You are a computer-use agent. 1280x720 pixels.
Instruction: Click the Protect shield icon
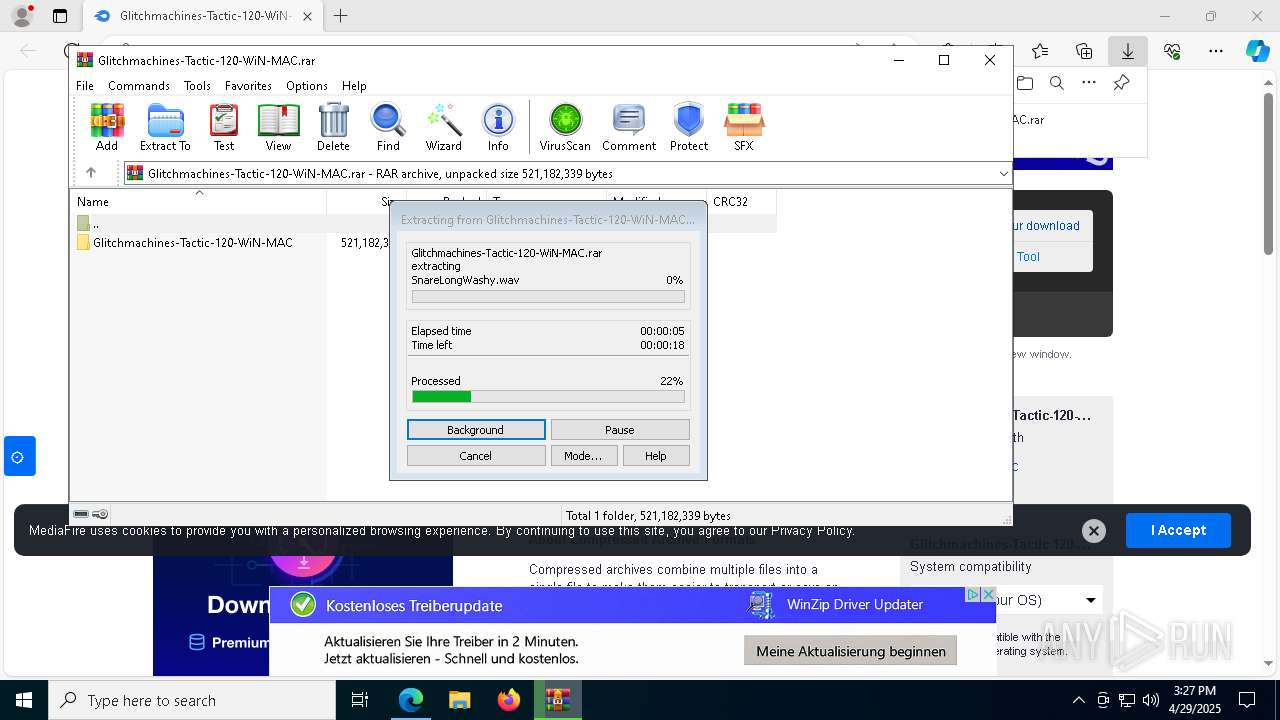[x=689, y=127]
